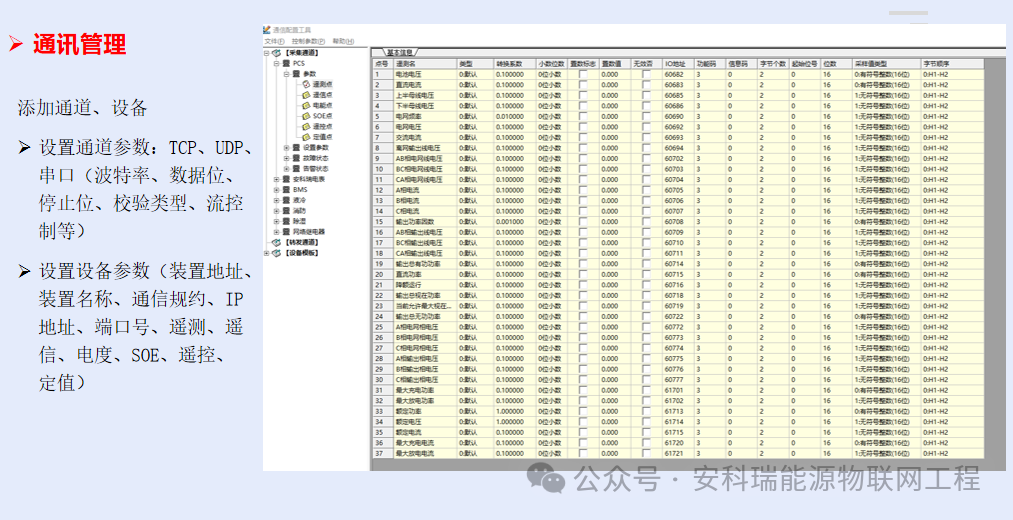Expand the 设置参数 tree node
Viewport: 1013px width, 520px height.
coord(287,147)
